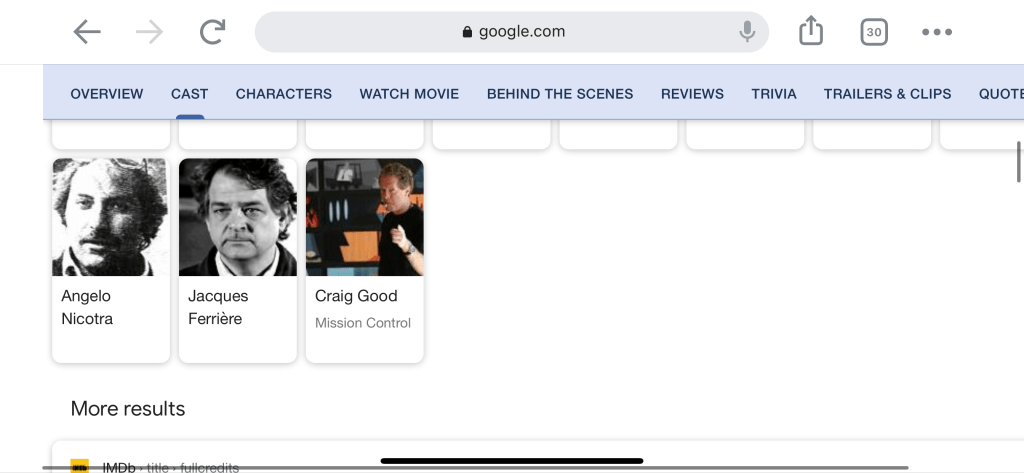
Task: Select the Jacques Ferrière cast name
Action: [x=218, y=307]
